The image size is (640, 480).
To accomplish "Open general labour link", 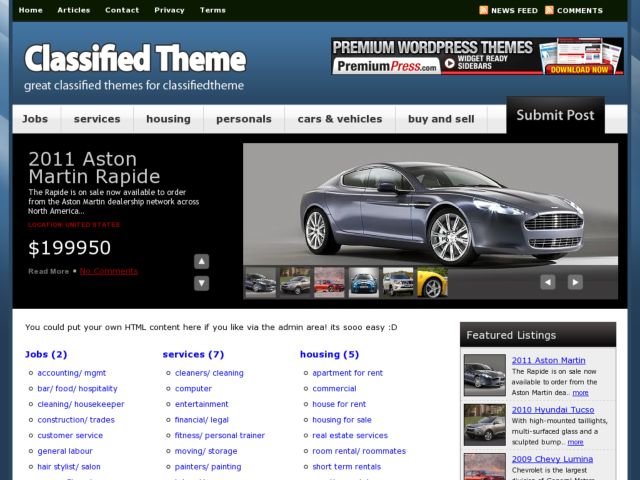I will [x=65, y=451].
